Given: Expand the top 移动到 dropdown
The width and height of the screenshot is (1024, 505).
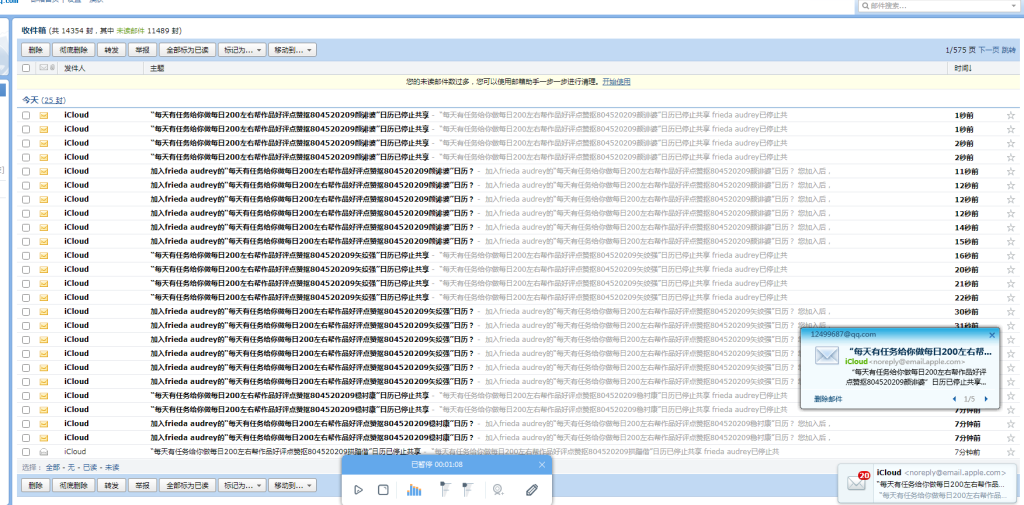Looking at the screenshot, I should (292, 49).
